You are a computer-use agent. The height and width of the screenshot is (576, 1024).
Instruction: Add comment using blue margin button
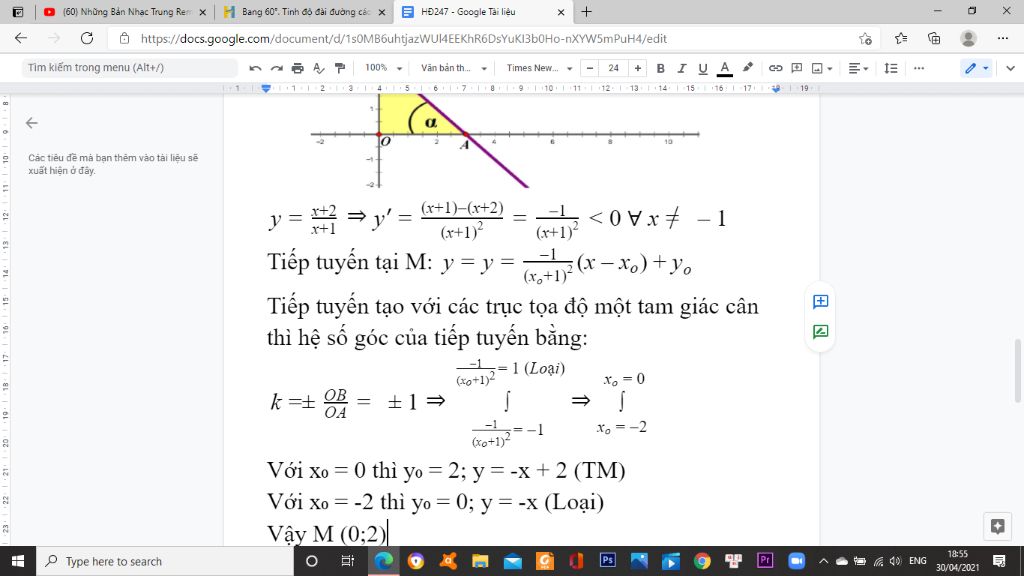click(x=820, y=301)
